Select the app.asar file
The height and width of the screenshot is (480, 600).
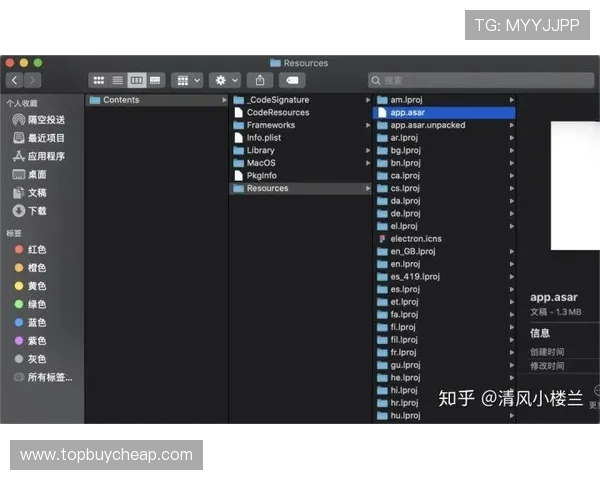pos(444,113)
